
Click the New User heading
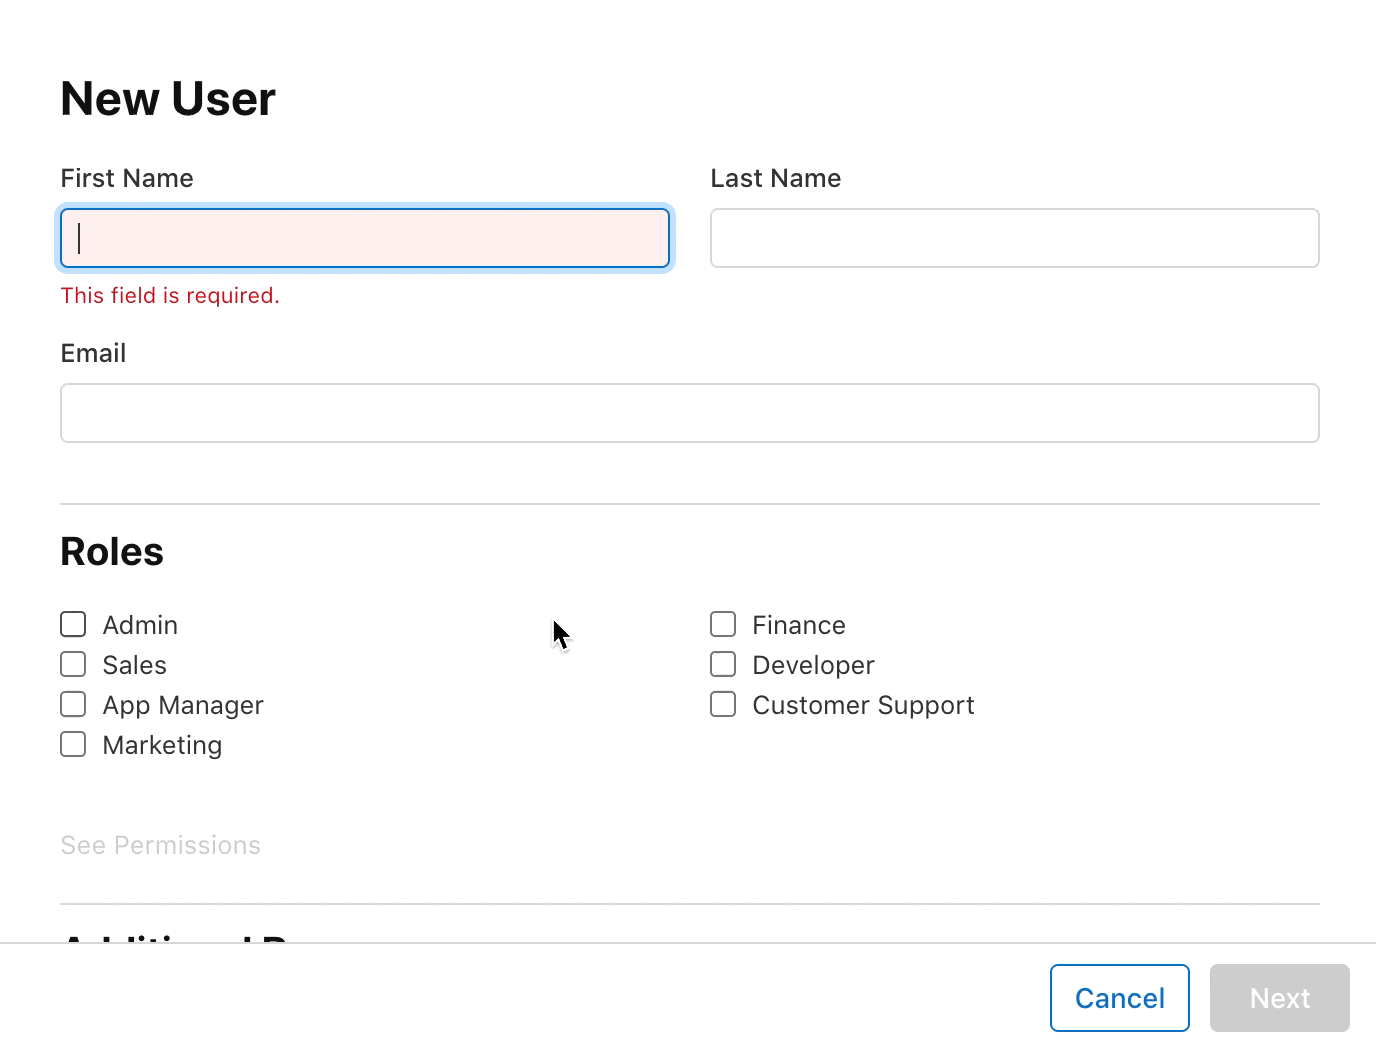click(x=168, y=99)
